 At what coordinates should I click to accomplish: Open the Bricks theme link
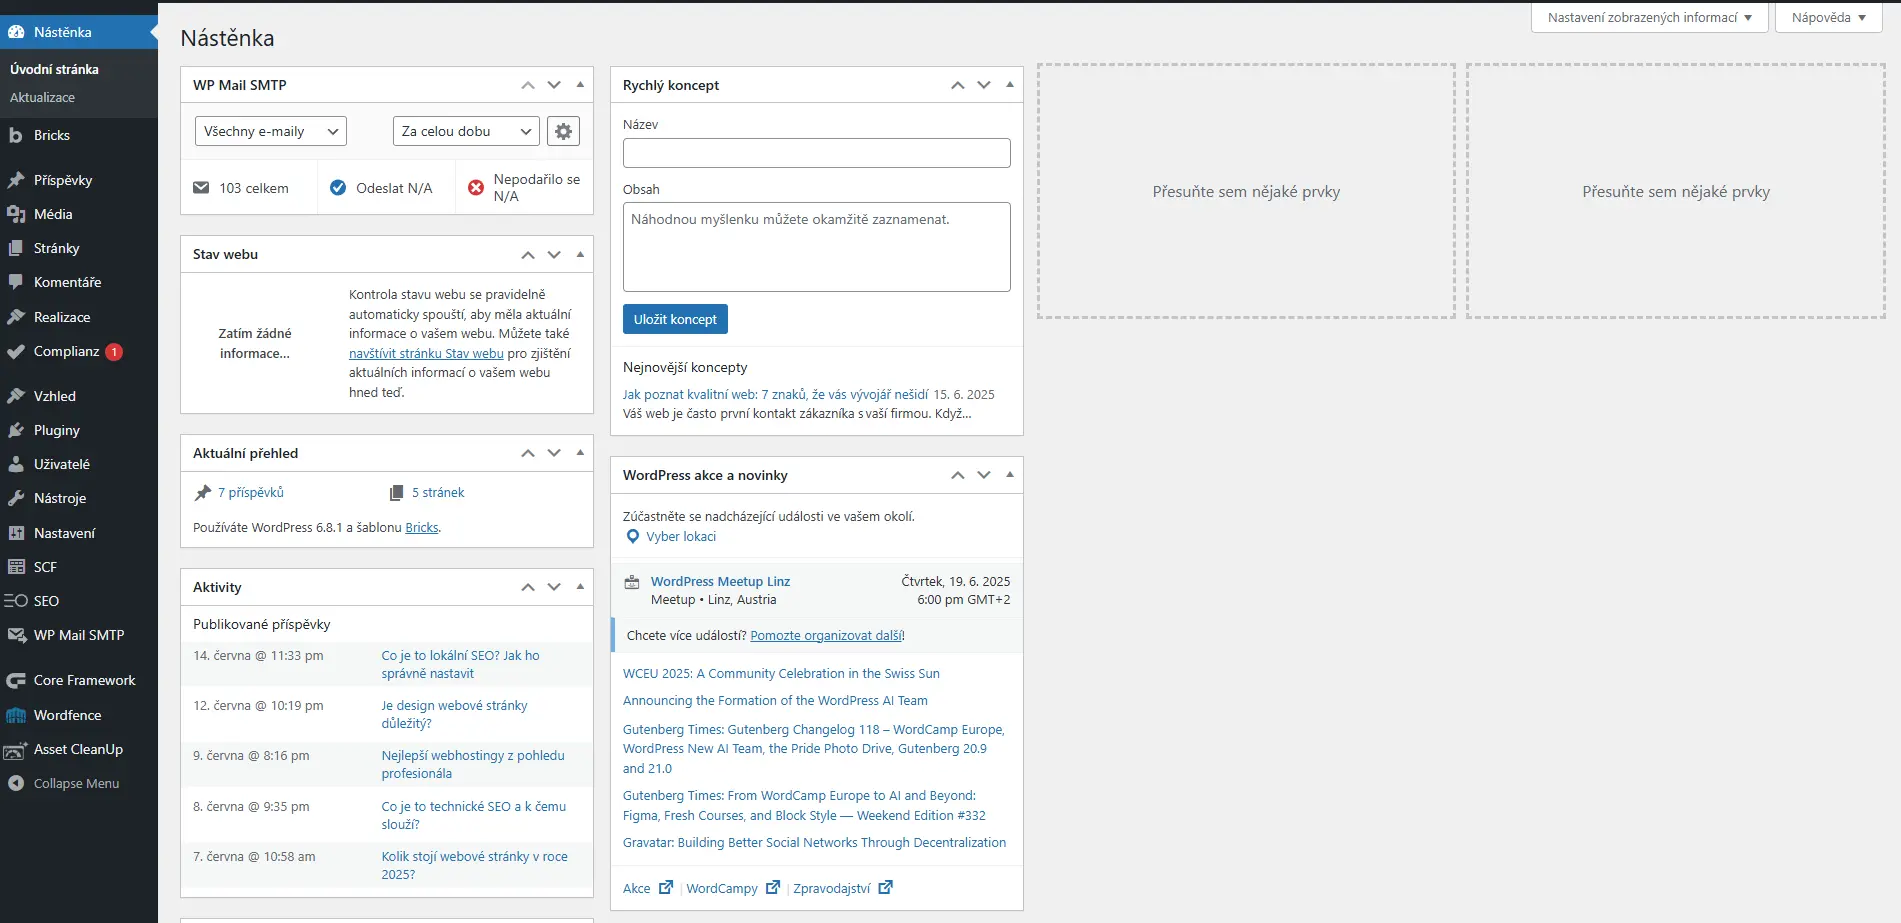(x=422, y=527)
